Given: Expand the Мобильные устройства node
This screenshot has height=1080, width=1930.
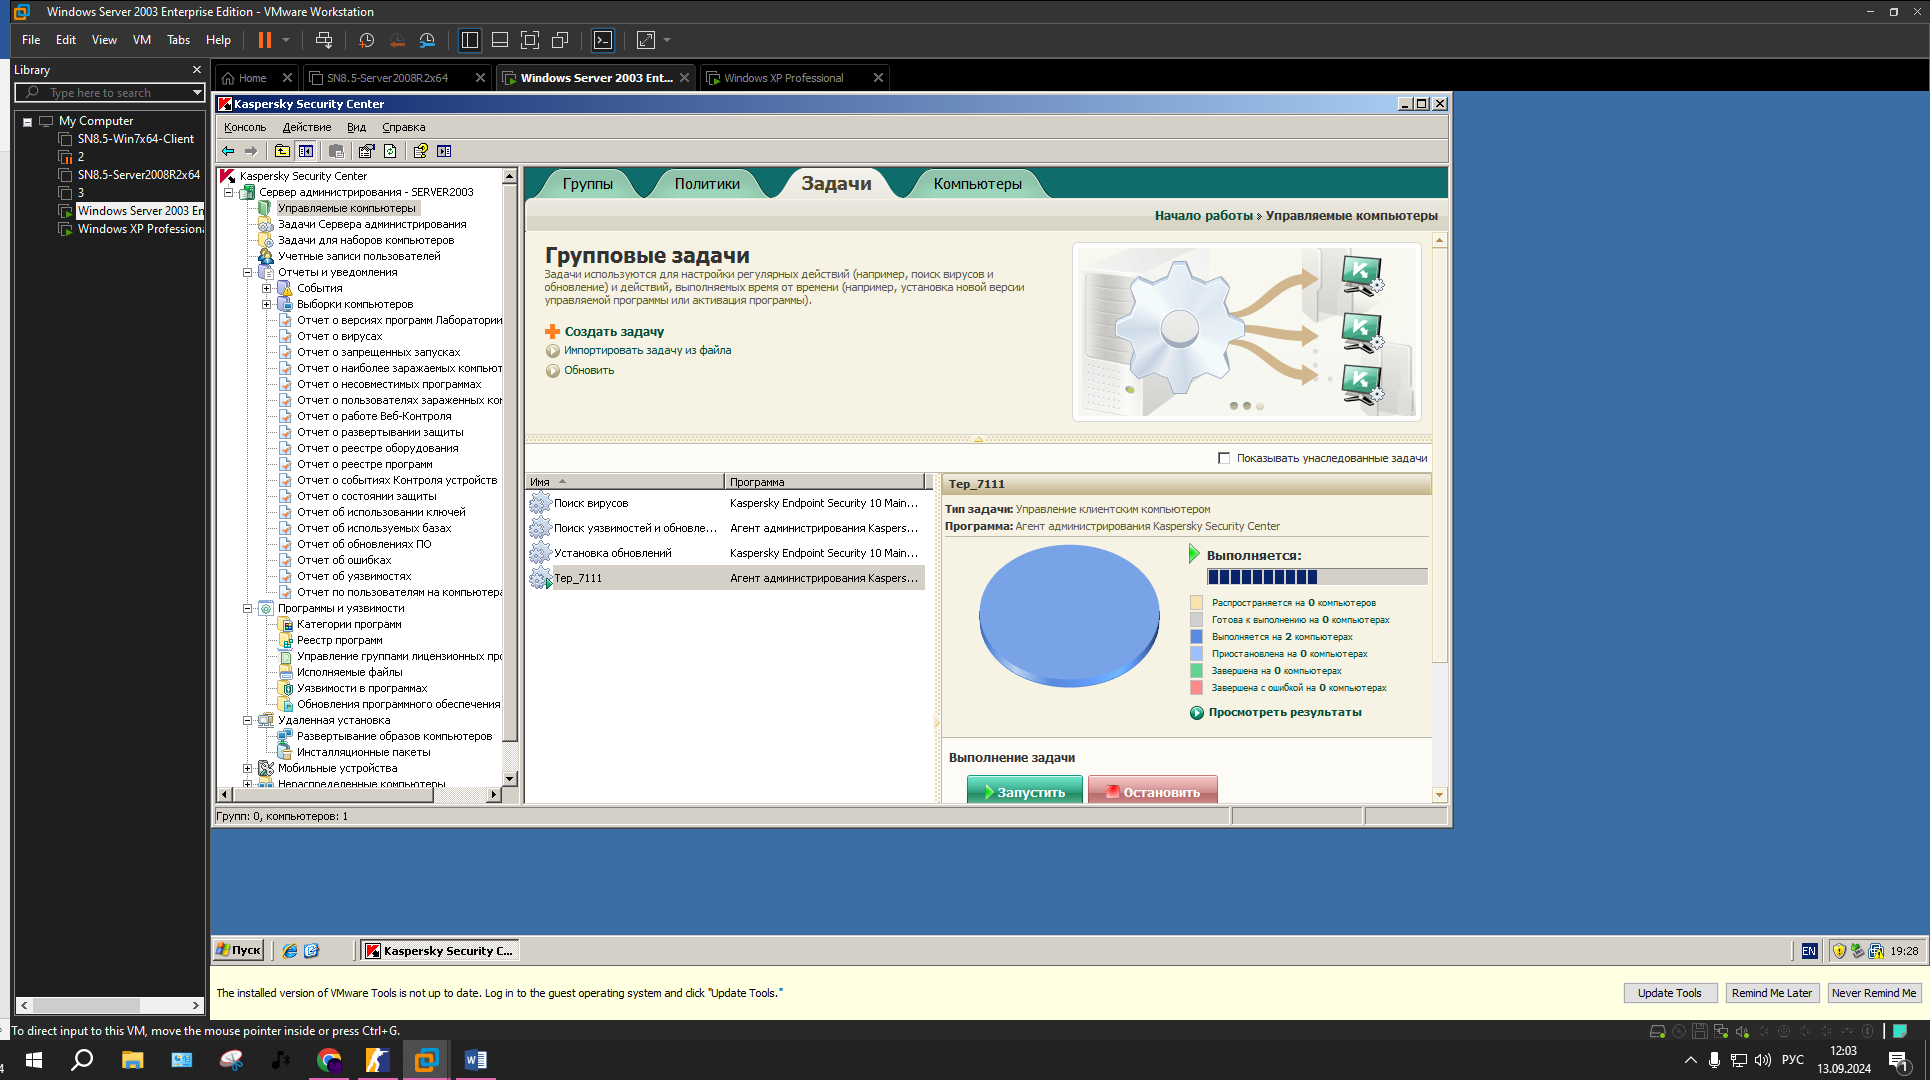Looking at the screenshot, I should (x=248, y=768).
